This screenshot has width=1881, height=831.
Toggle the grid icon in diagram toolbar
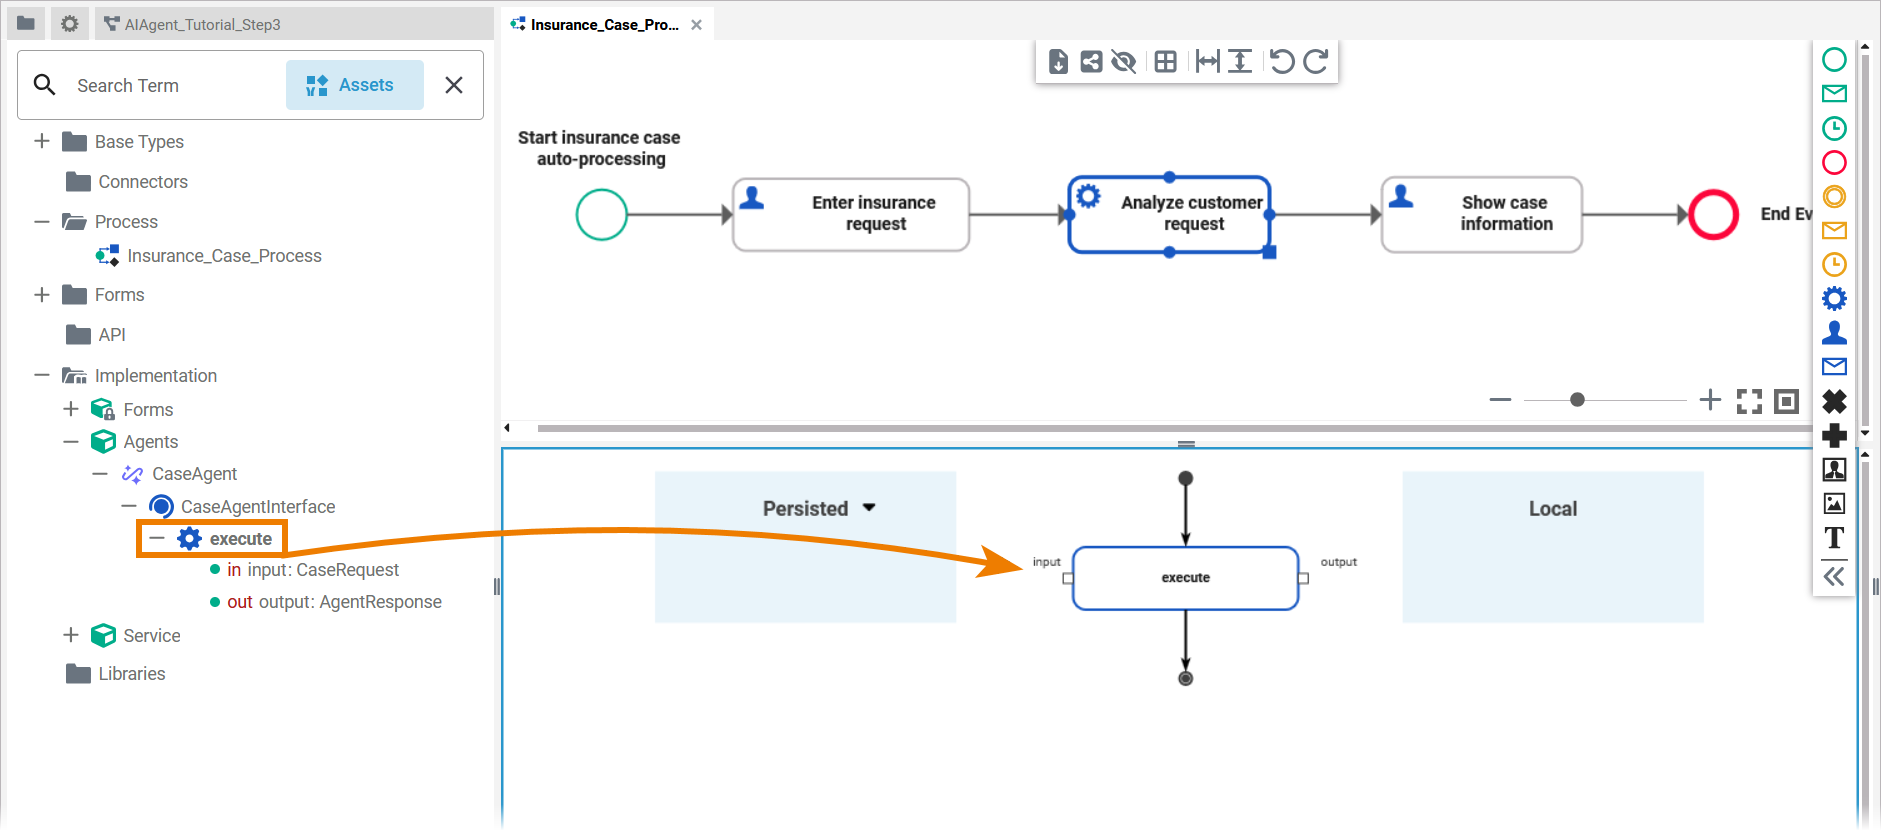pyautogui.click(x=1165, y=62)
